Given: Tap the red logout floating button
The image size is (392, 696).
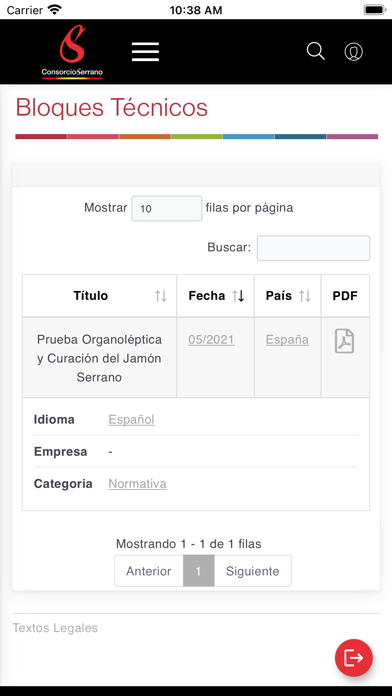Looking at the screenshot, I should pyautogui.click(x=354, y=658).
